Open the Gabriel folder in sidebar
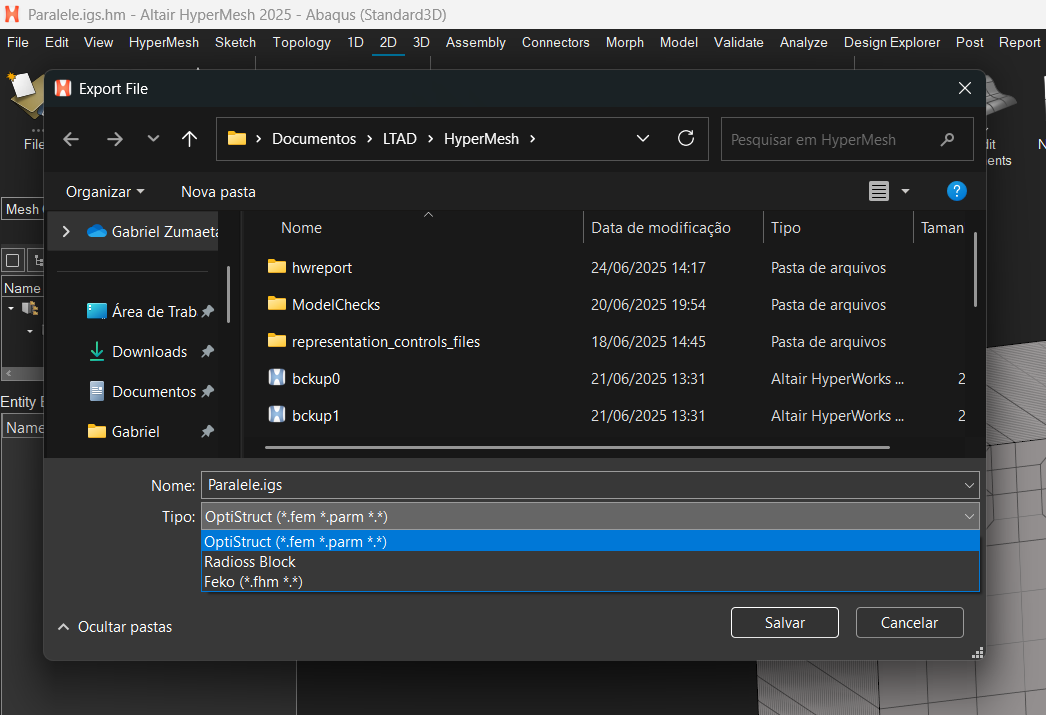 tap(123, 432)
